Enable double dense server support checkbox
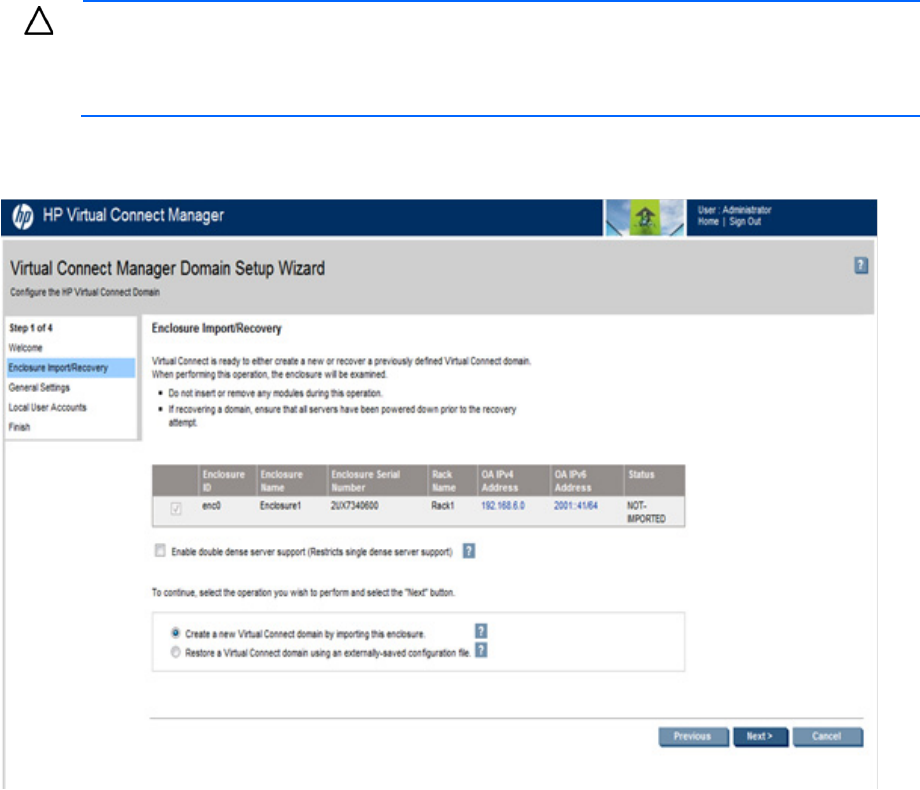920x790 pixels. tap(160, 550)
